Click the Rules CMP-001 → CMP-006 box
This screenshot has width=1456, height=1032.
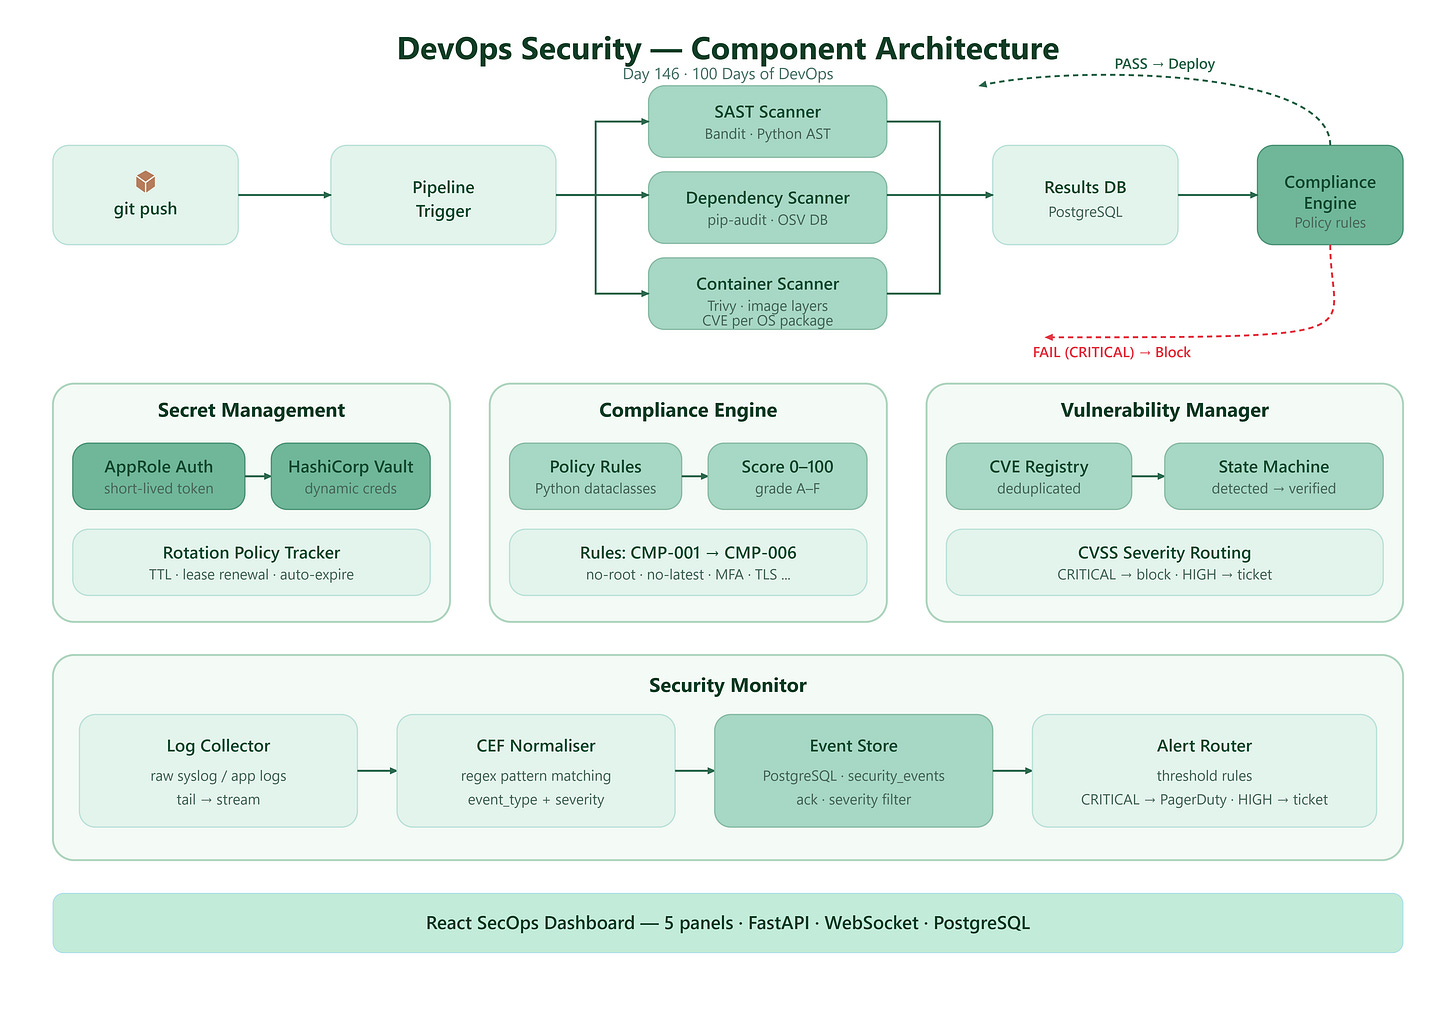point(688,562)
